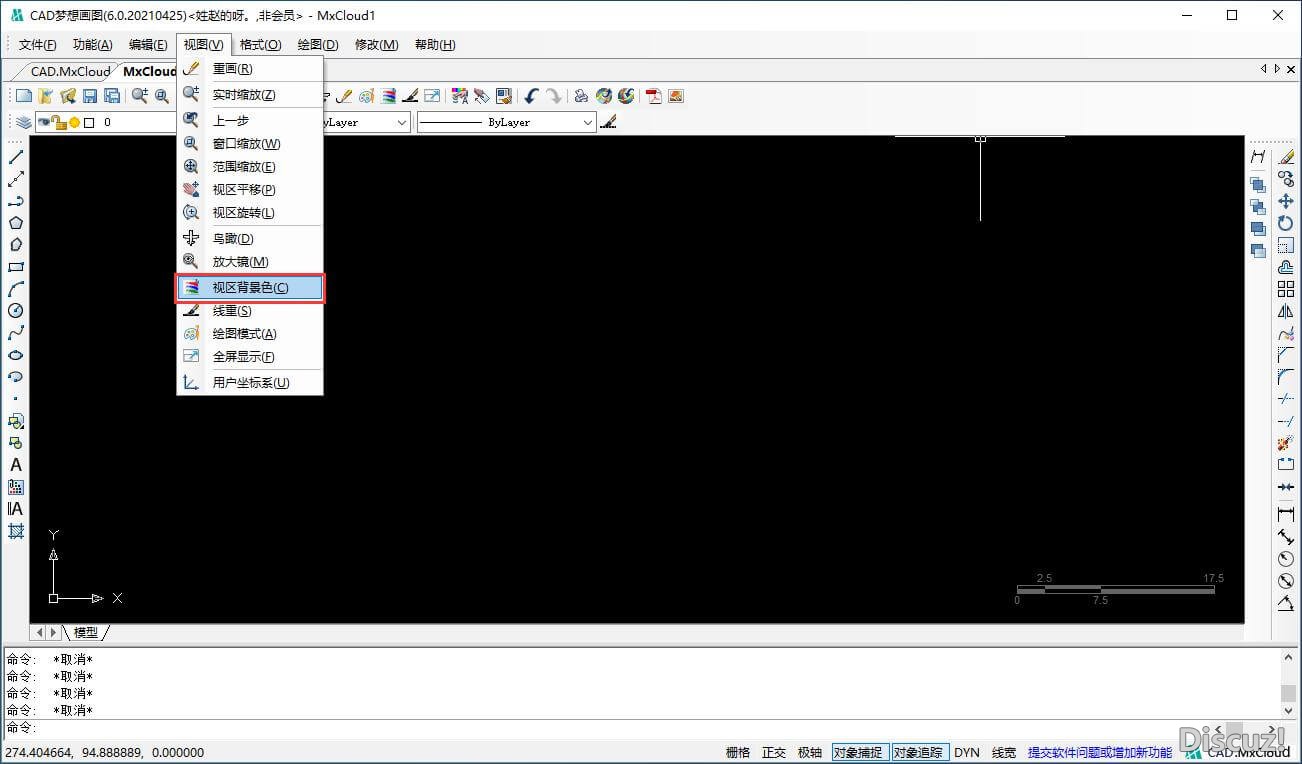The width and height of the screenshot is (1302, 764).
Task: Toggle 正交 ortho mode in status bar
Action: pyautogui.click(x=774, y=752)
